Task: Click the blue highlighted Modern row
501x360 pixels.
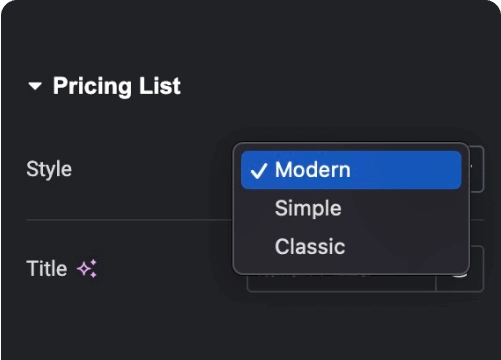Action: tap(351, 170)
